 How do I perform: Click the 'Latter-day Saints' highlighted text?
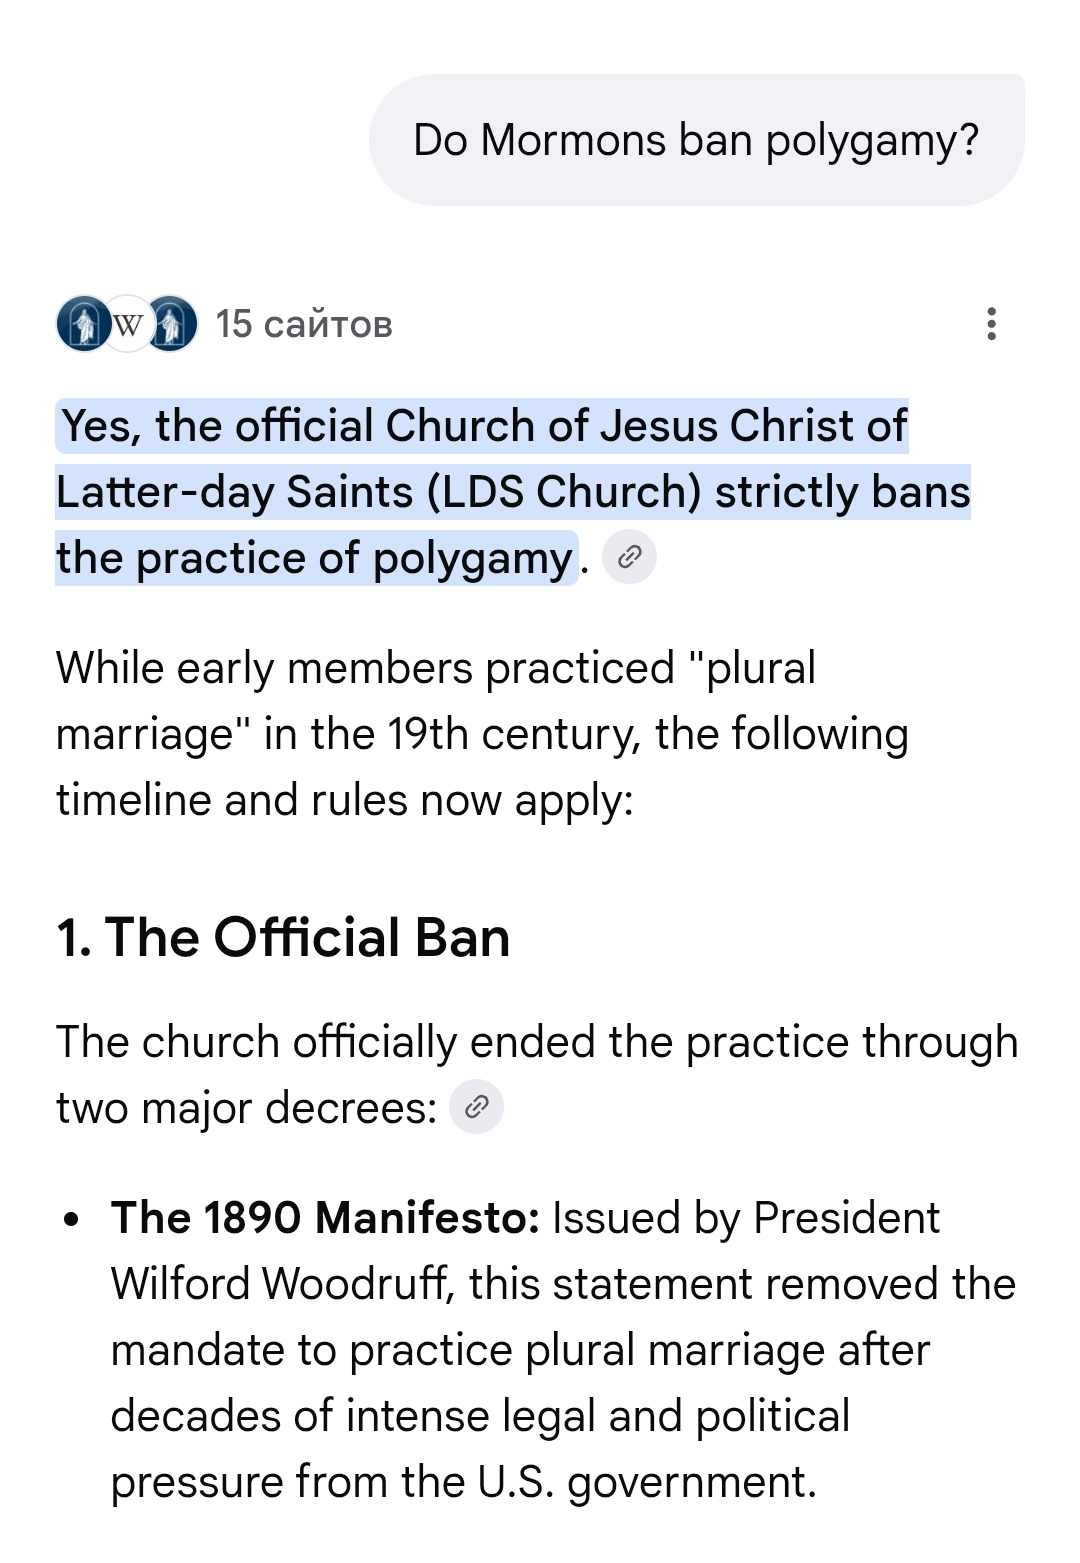[235, 492]
